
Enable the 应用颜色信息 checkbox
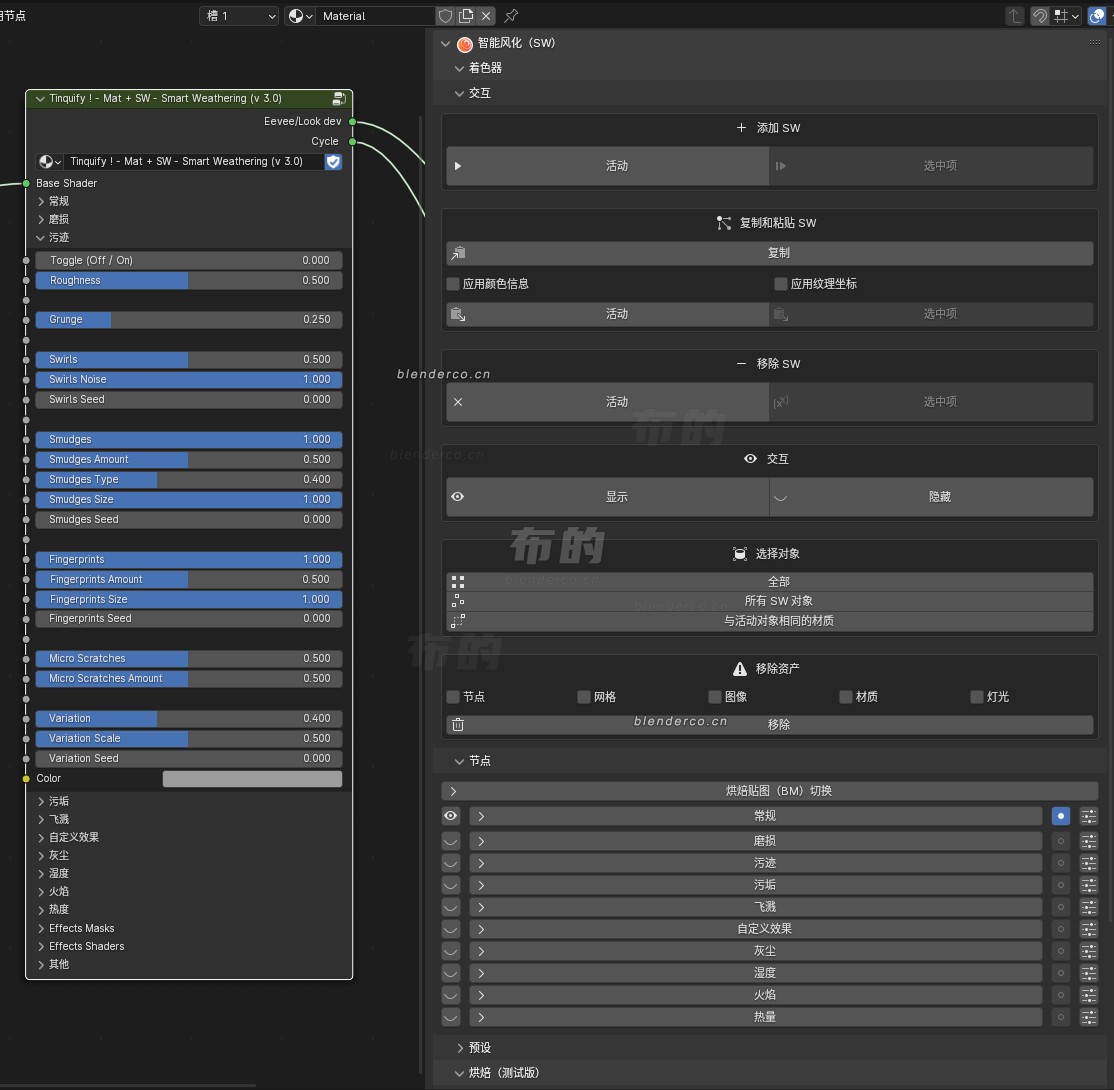(x=453, y=284)
